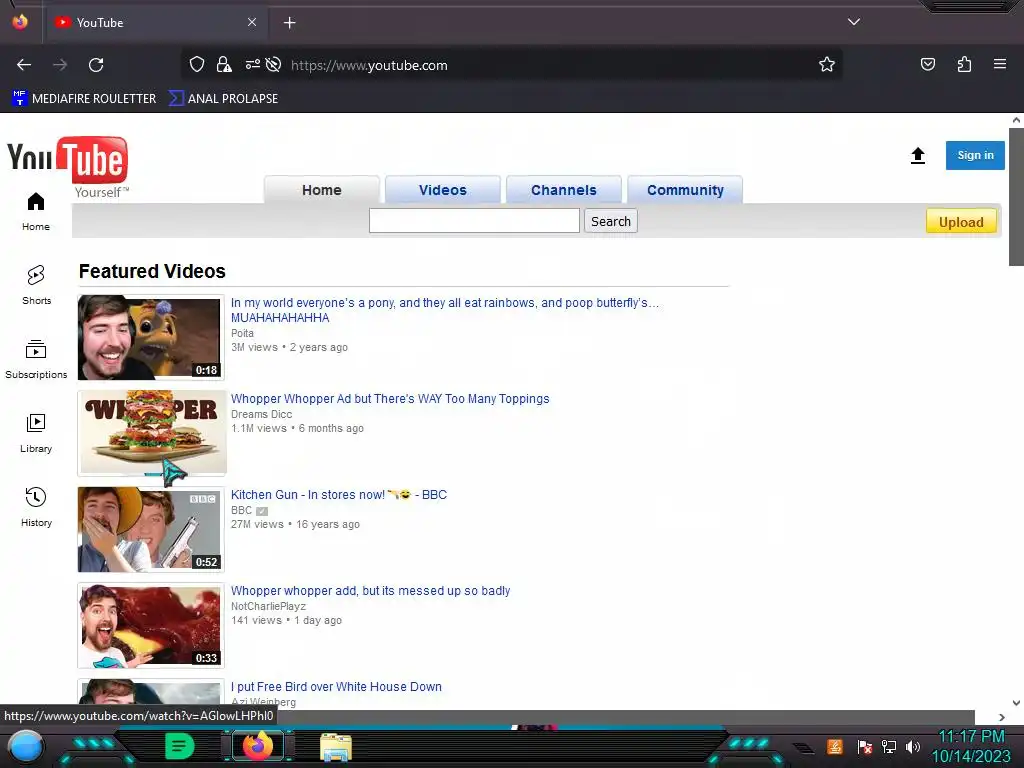Reload the page using the refresh icon
This screenshot has width=1024, height=768.
coord(96,65)
